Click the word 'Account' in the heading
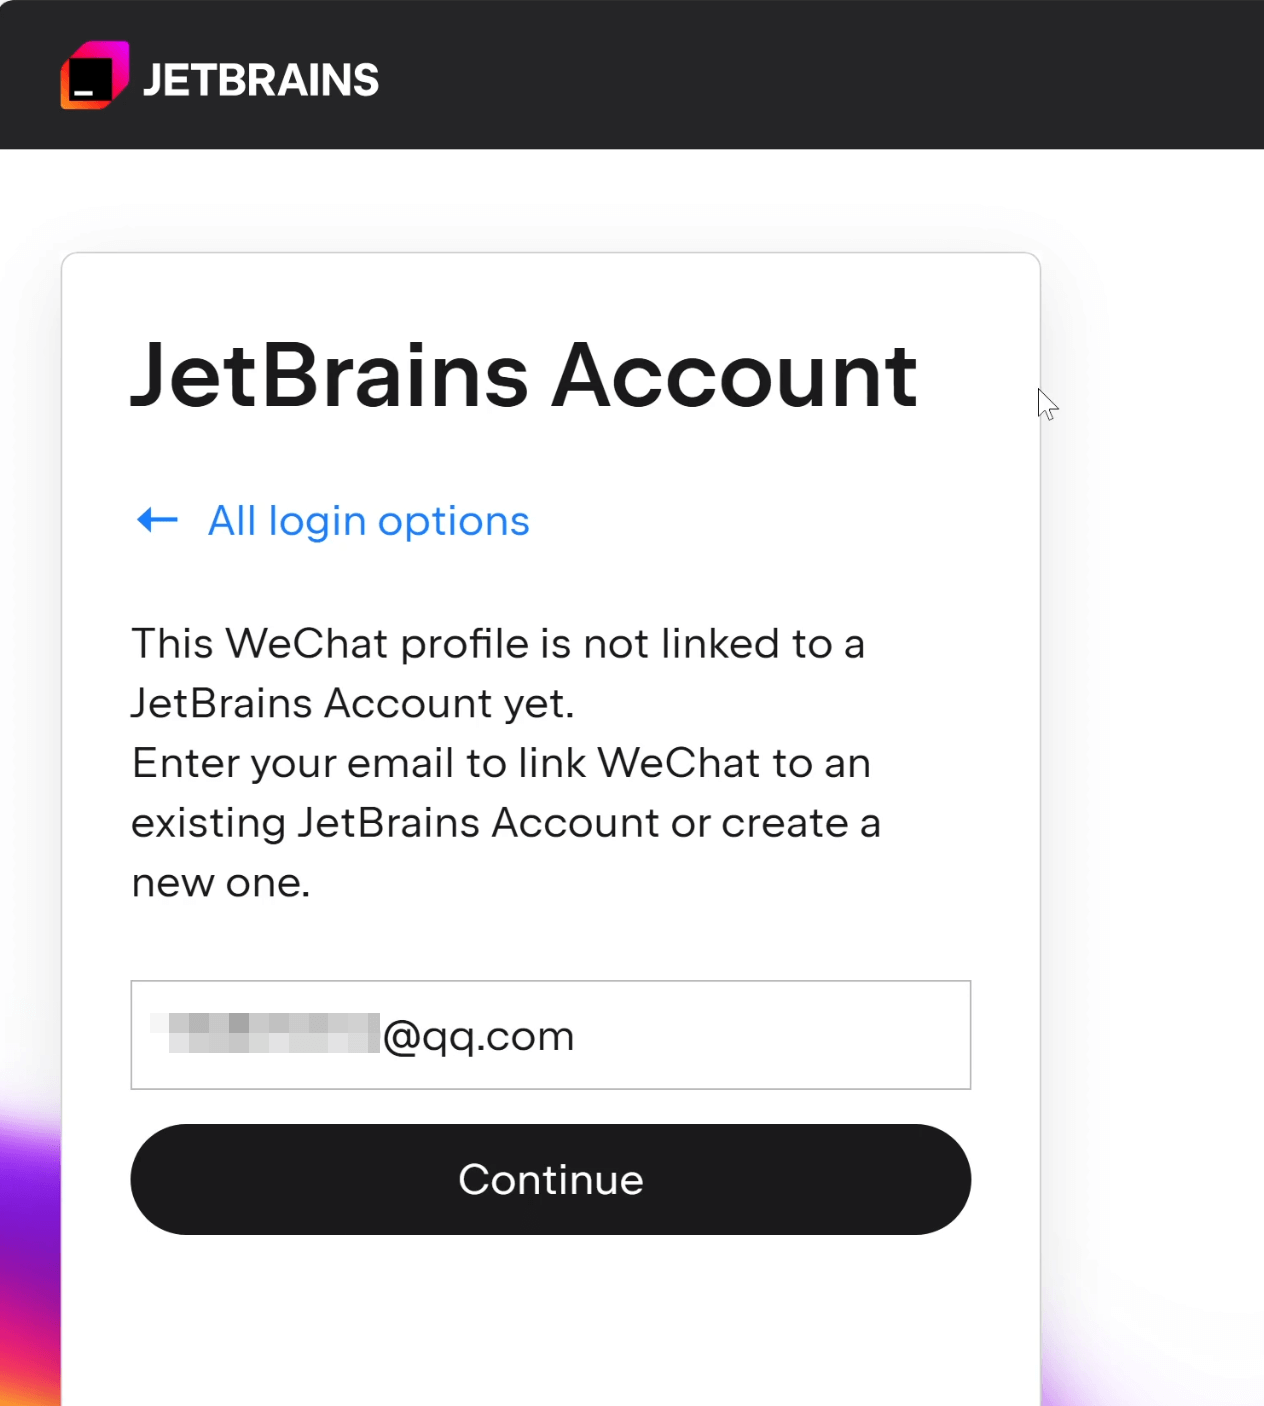 [734, 376]
